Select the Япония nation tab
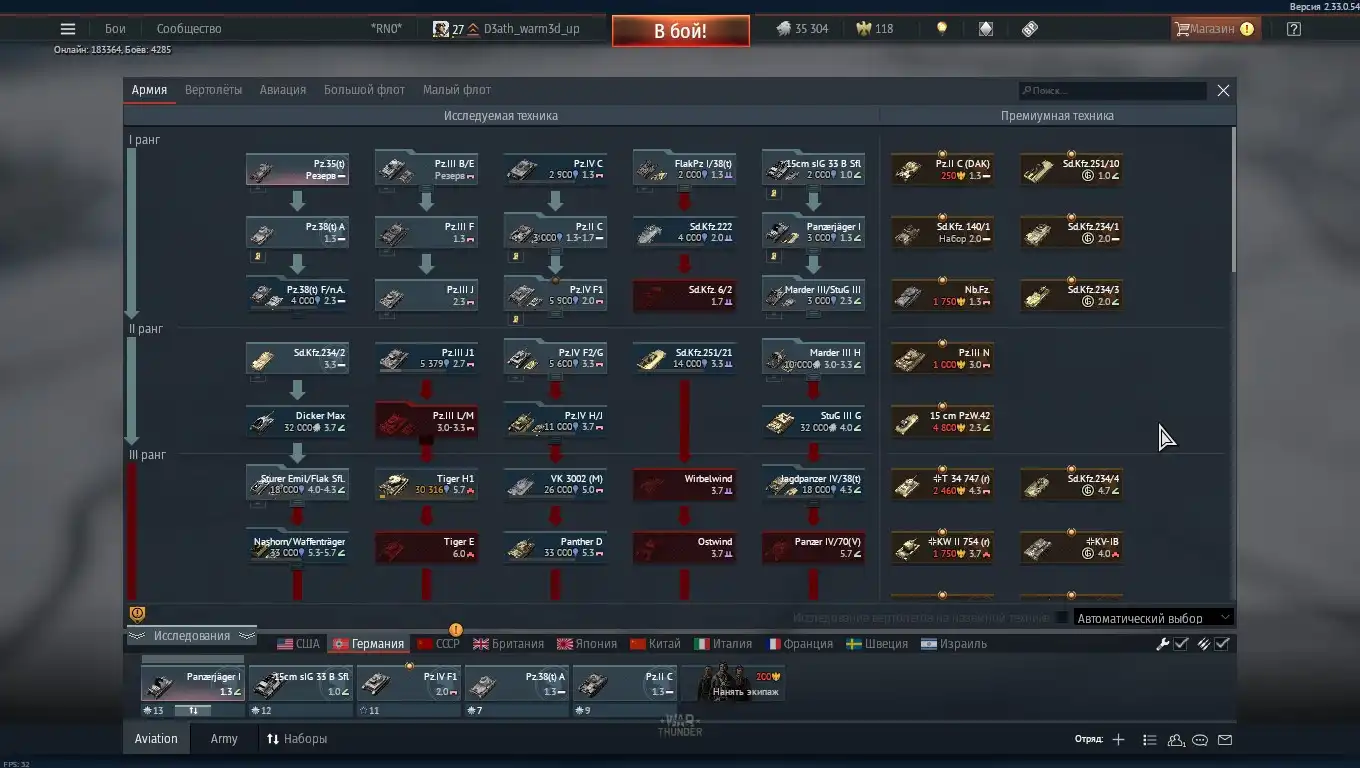This screenshot has height=768, width=1360. [x=587, y=644]
